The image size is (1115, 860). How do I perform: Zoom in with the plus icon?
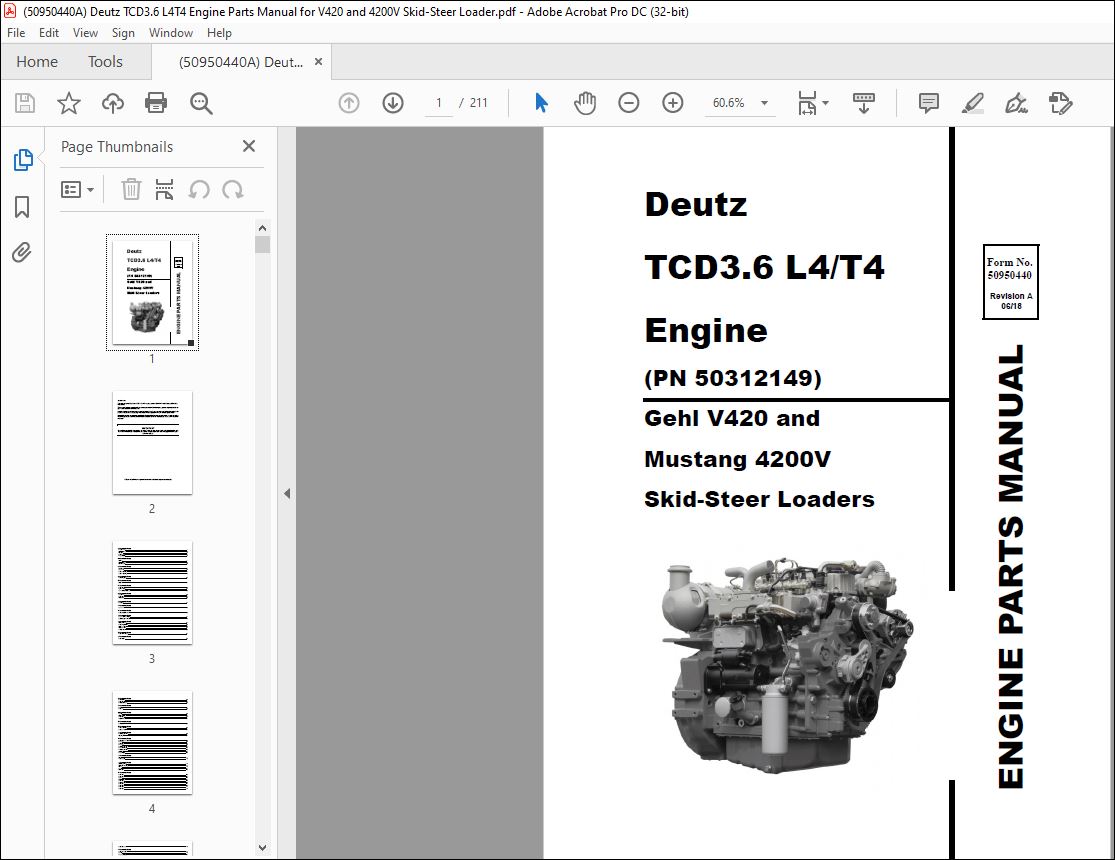(673, 103)
